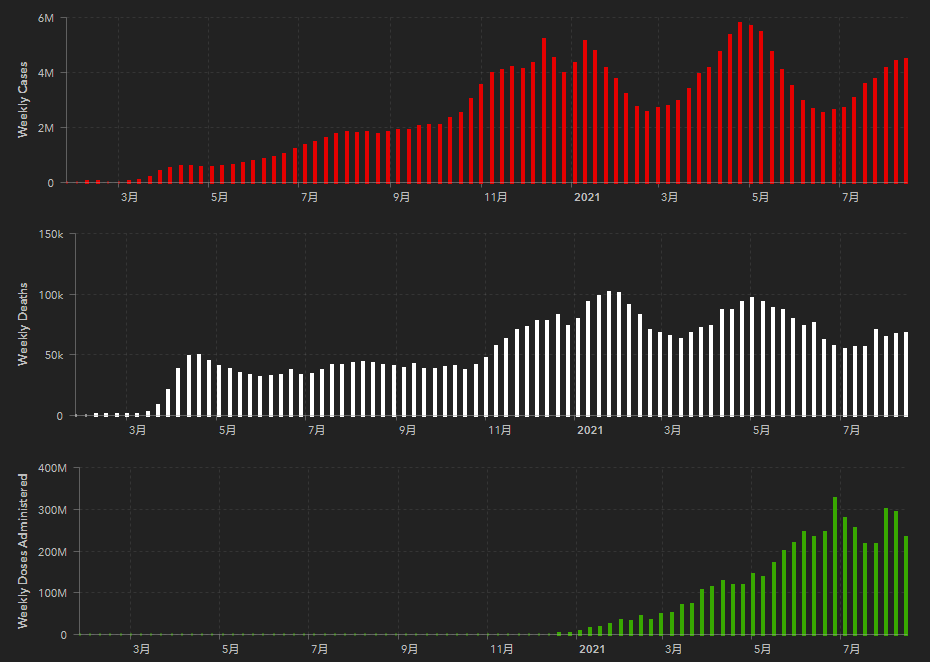The image size is (930, 662).
Task: Click the 400M label on Weekly Doses axis
Action: click(55, 468)
